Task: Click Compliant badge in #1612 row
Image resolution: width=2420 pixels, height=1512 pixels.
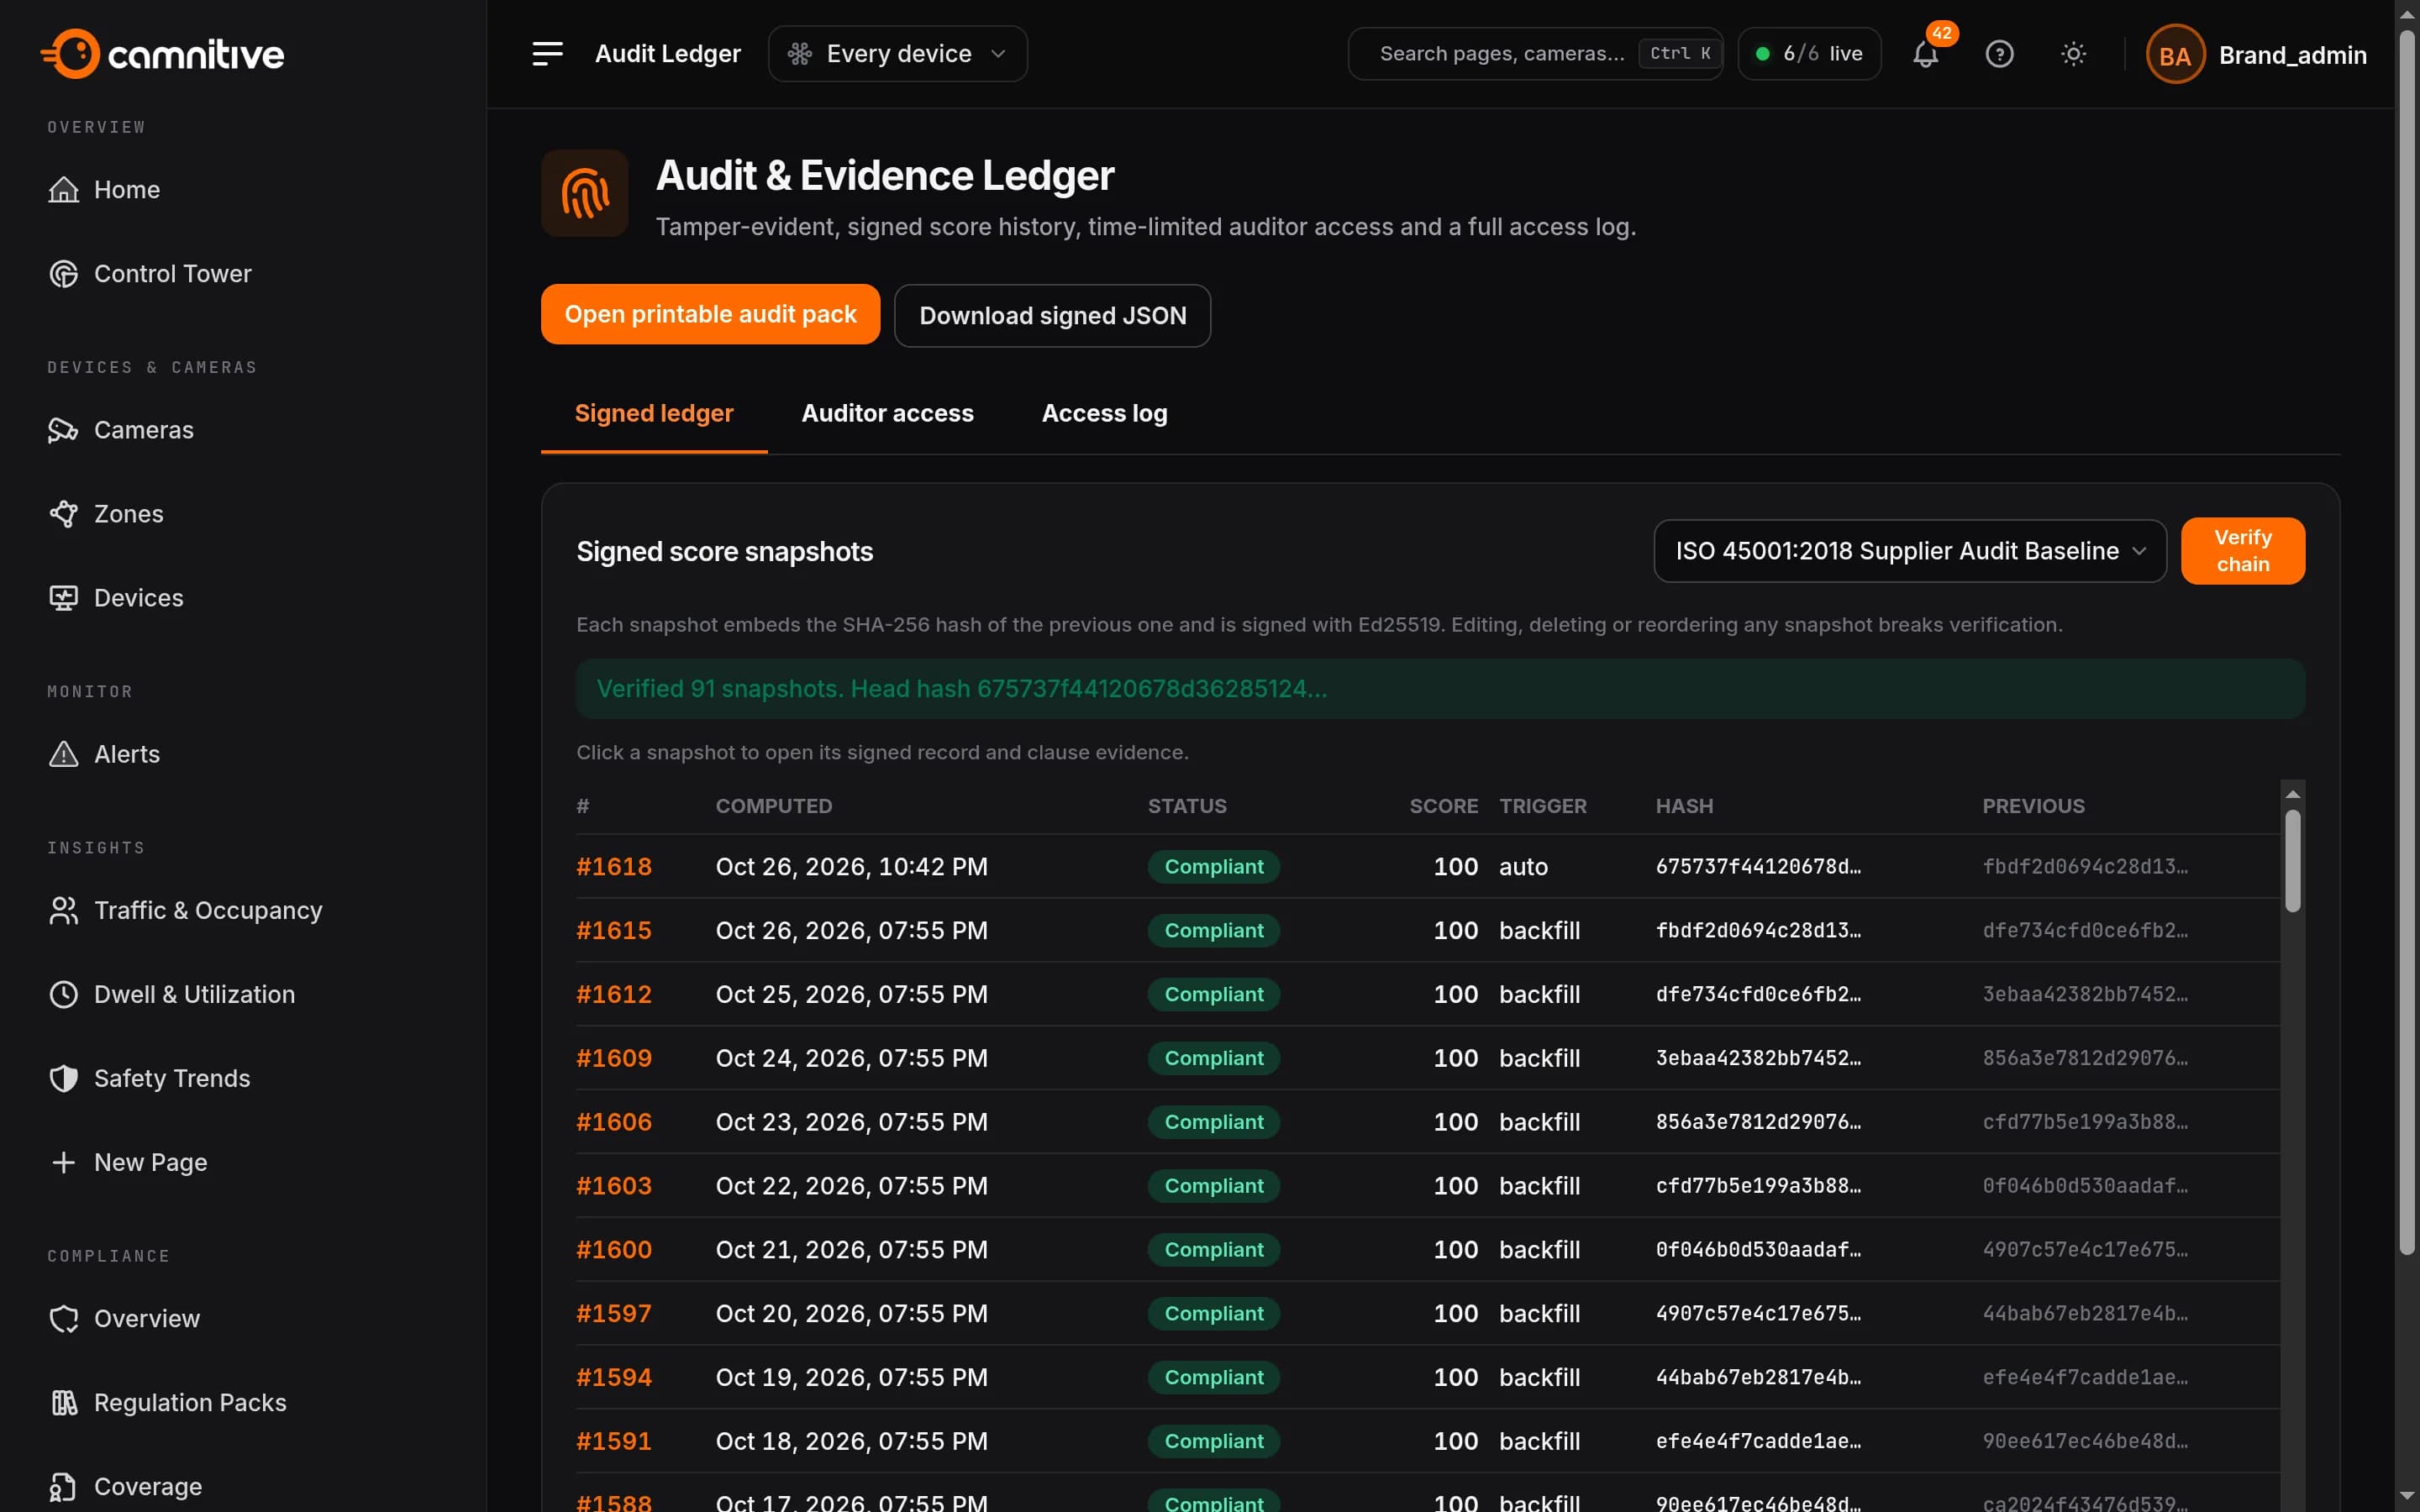Action: 1213,995
